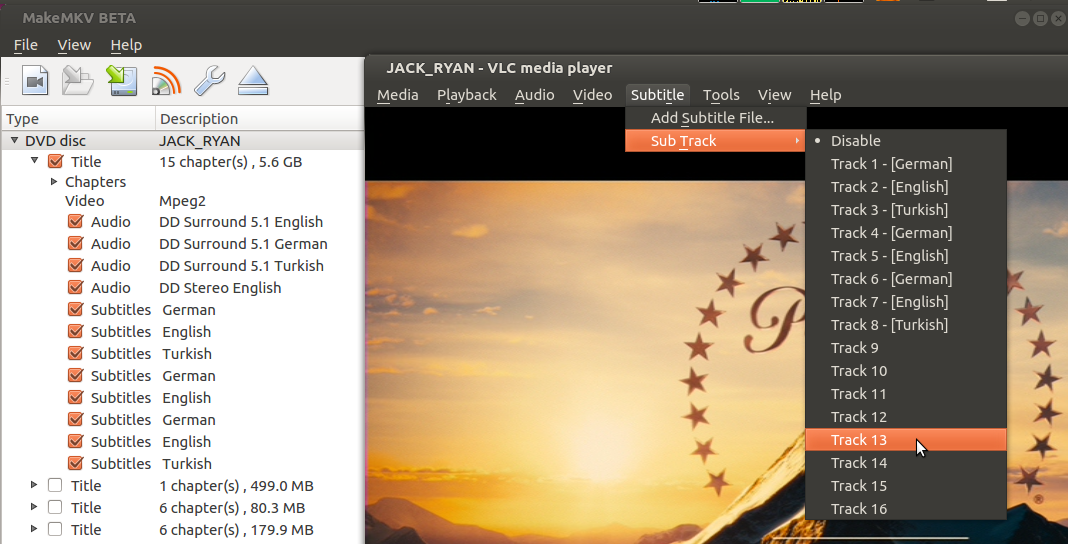
Task: Uncheck DD Stereo English audio
Action: coord(76,288)
